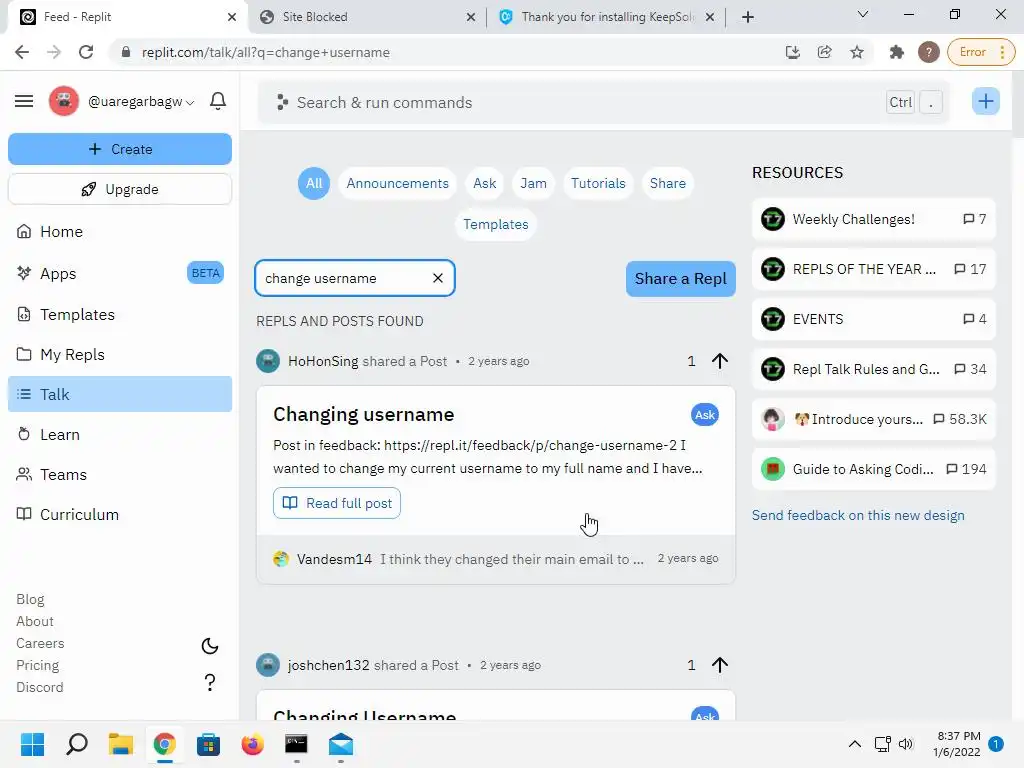
Task: Open EVENTS resource
Action: pyautogui.click(x=874, y=319)
